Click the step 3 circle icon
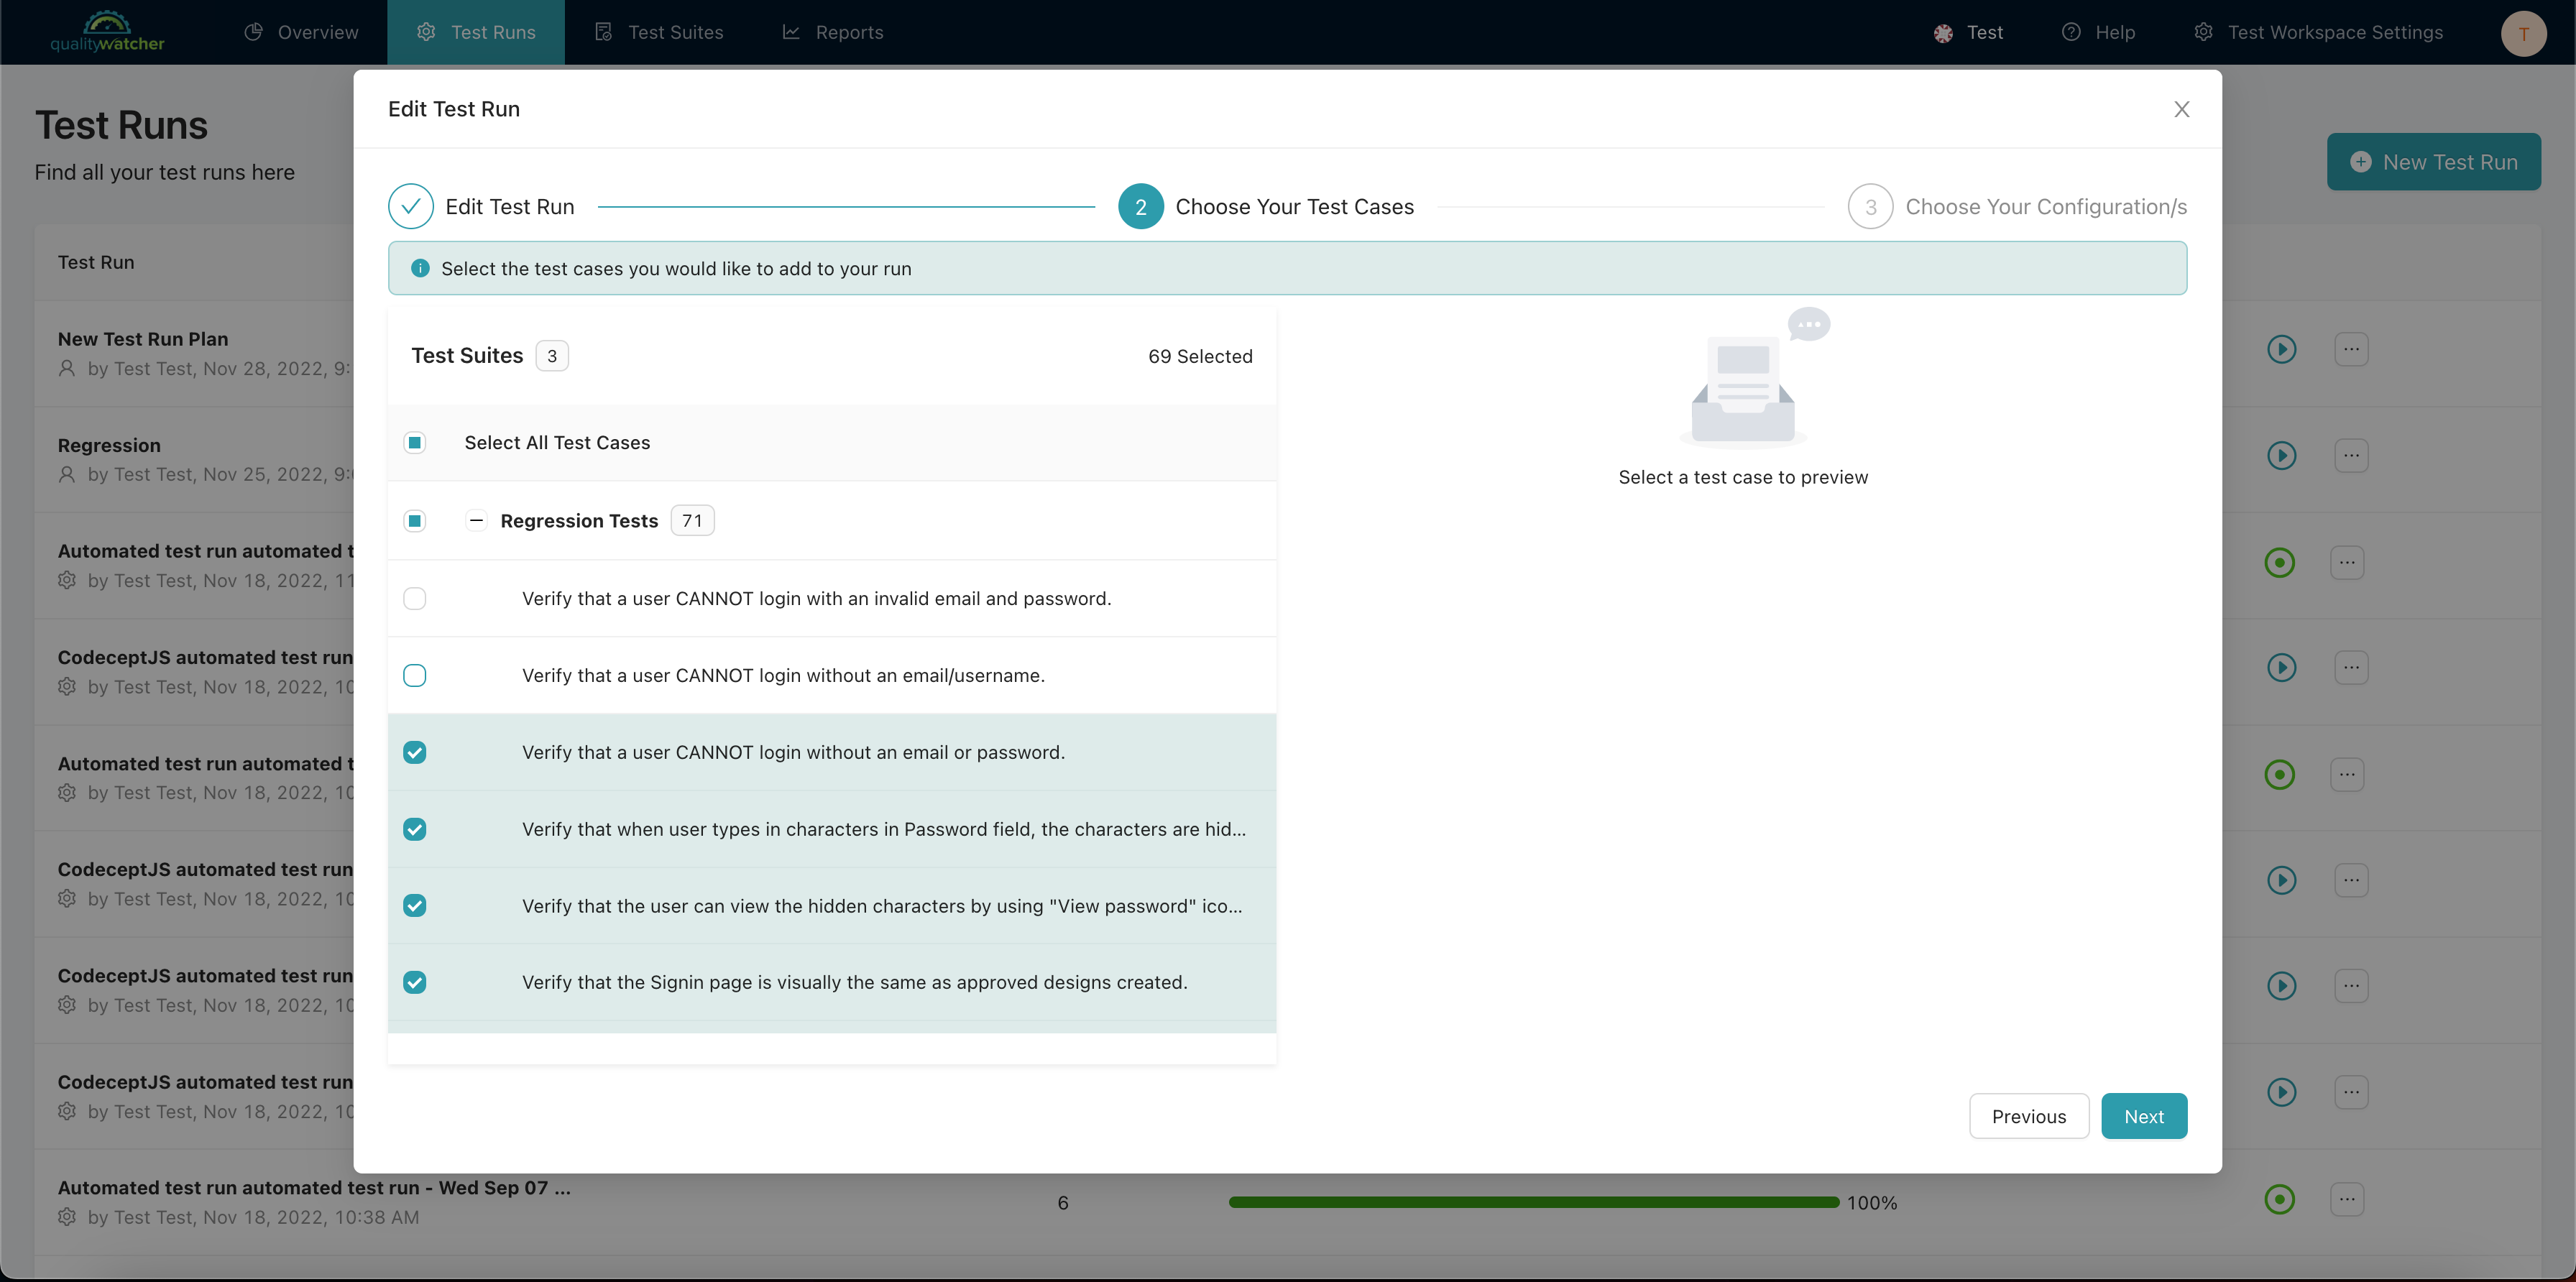 pyautogui.click(x=1870, y=207)
